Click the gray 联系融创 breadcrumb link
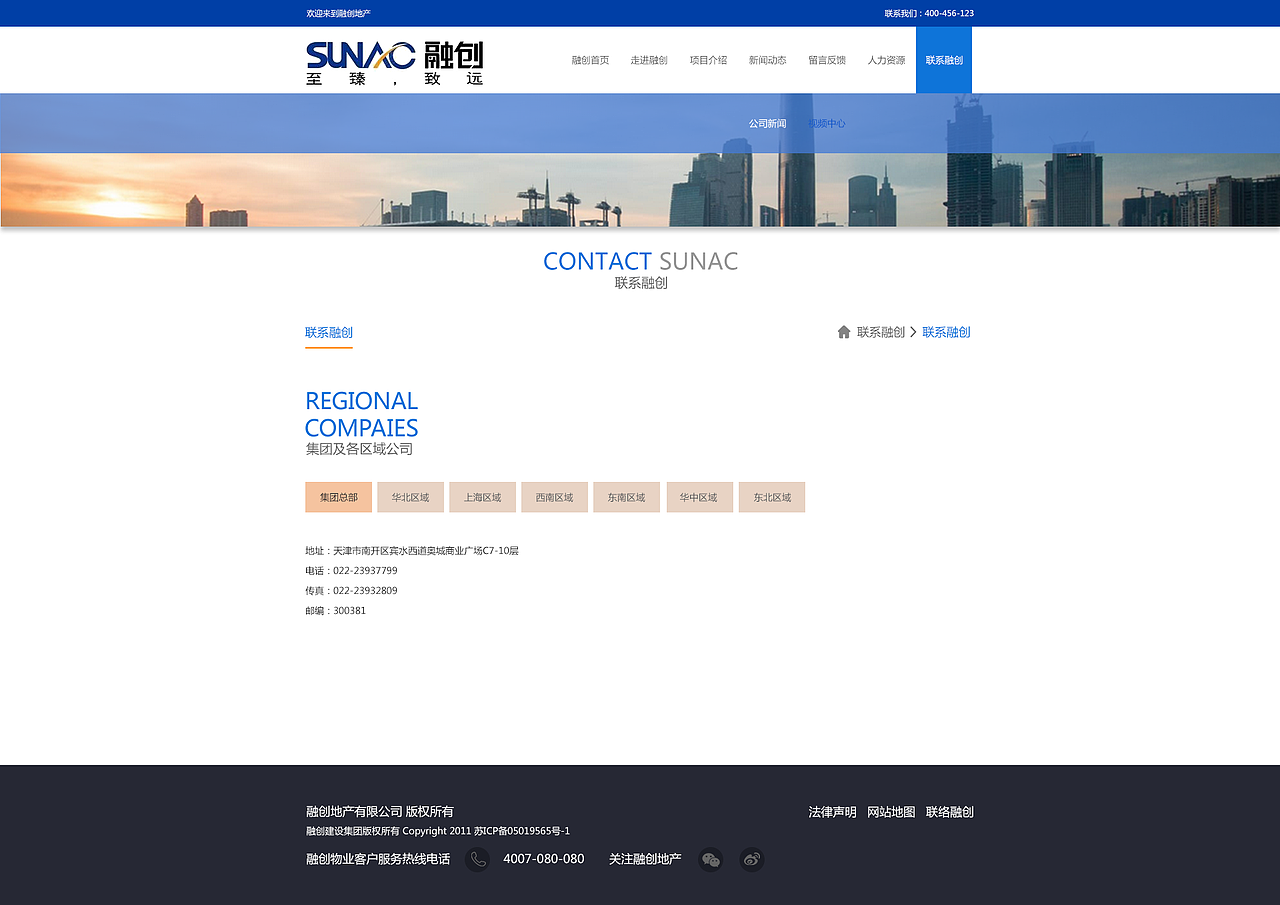The image size is (1280, 905). coord(881,332)
